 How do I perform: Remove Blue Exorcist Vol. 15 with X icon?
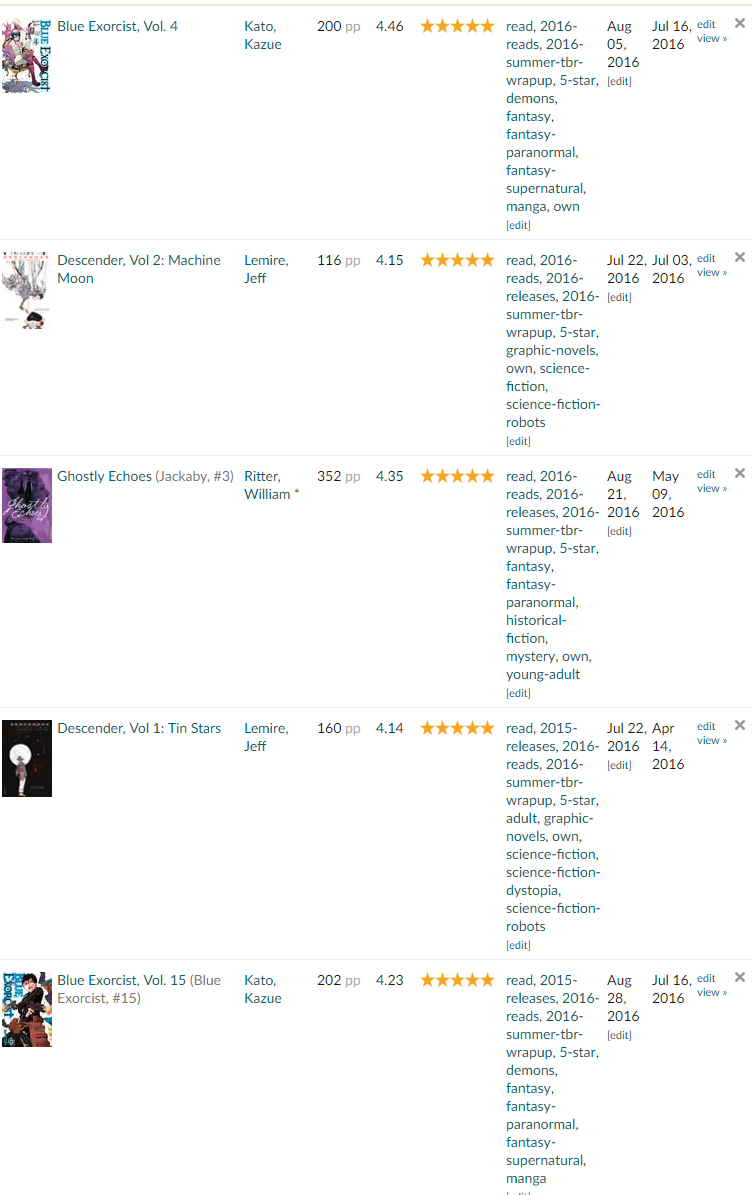[739, 978]
